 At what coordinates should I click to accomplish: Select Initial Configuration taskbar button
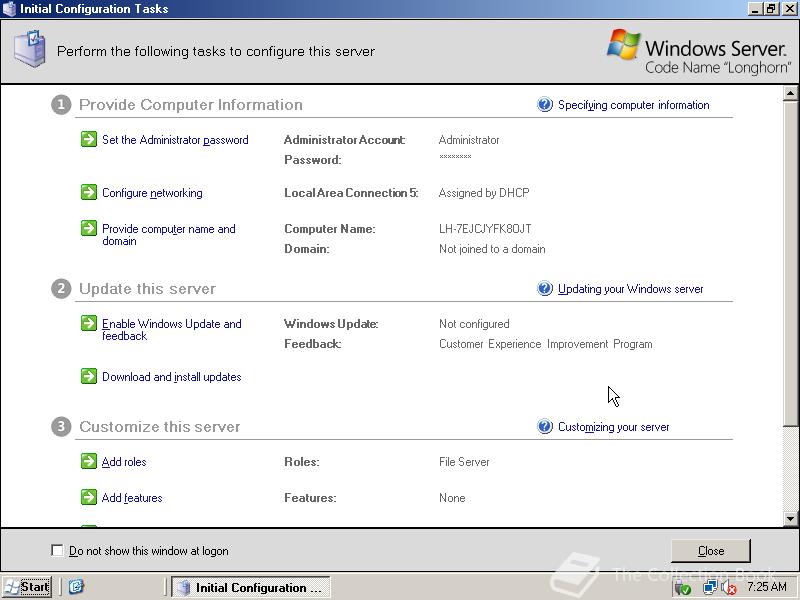[x=251, y=587]
